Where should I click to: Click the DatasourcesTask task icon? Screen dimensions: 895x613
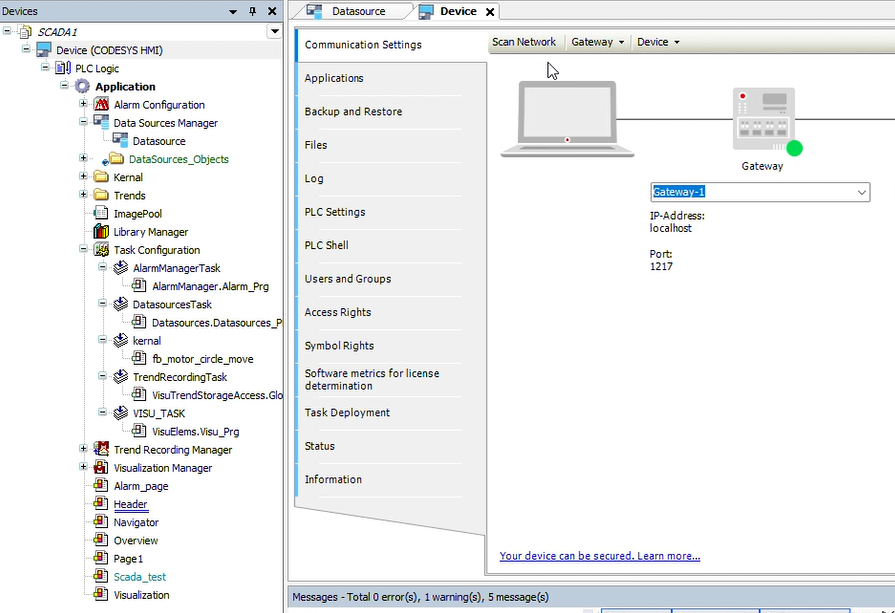coord(120,304)
